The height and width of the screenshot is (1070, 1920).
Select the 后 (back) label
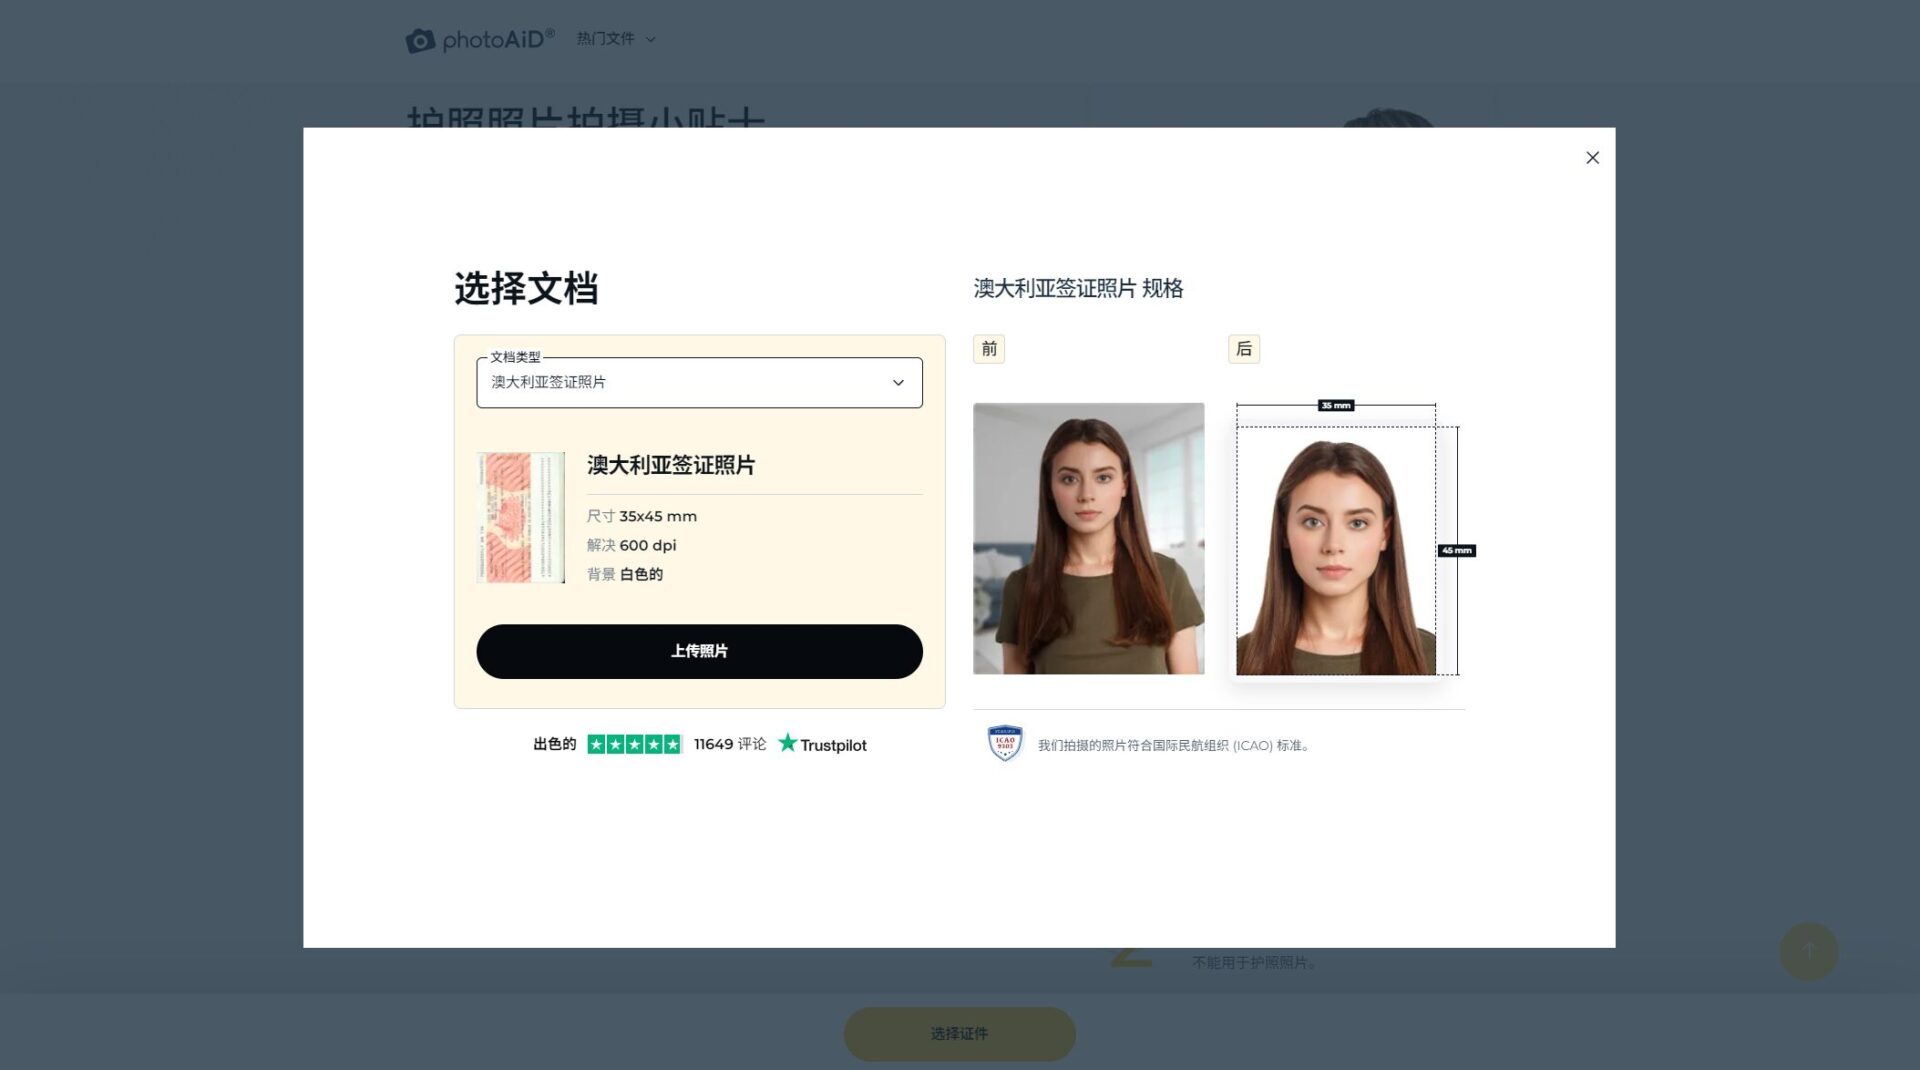pyautogui.click(x=1244, y=349)
